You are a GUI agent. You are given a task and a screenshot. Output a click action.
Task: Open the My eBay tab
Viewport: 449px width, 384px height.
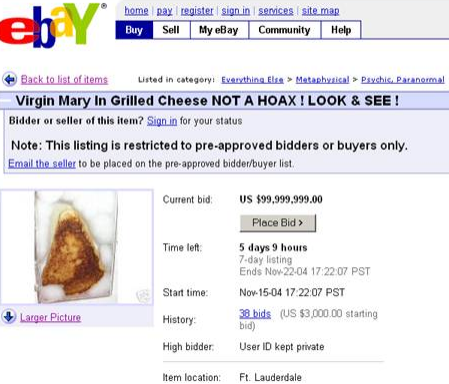pyautogui.click(x=219, y=30)
